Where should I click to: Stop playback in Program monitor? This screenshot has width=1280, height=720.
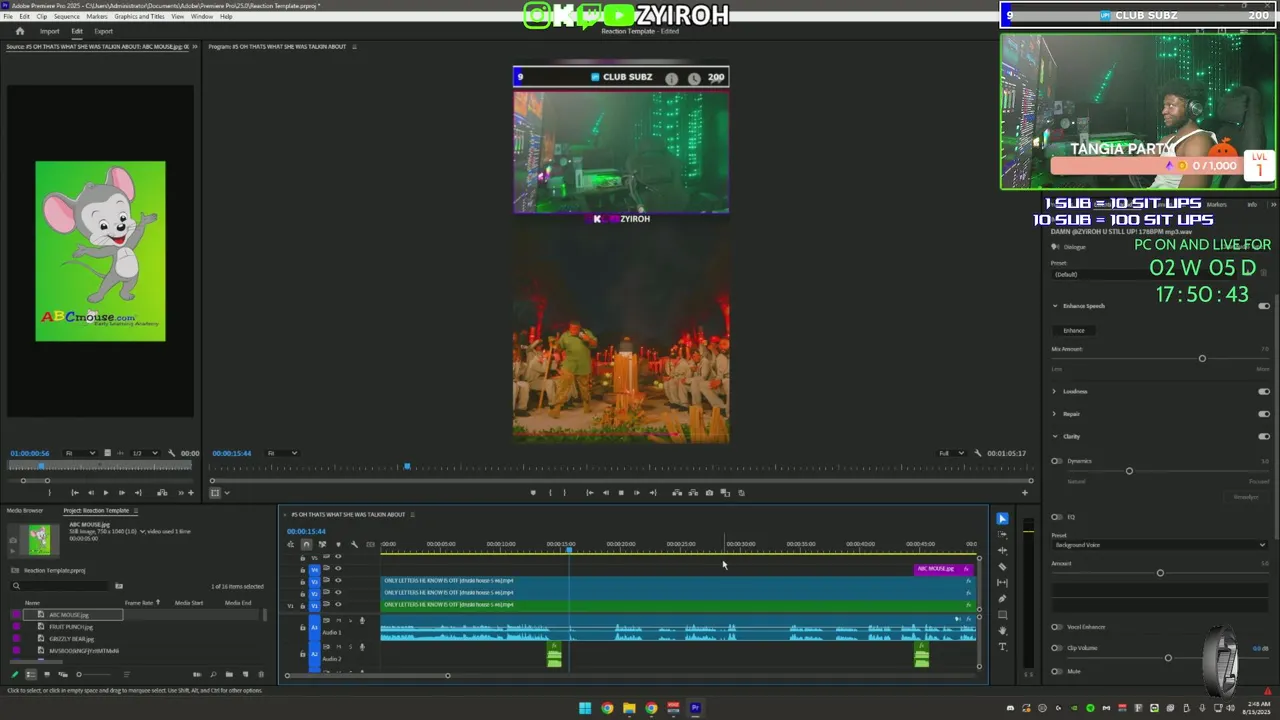621,492
